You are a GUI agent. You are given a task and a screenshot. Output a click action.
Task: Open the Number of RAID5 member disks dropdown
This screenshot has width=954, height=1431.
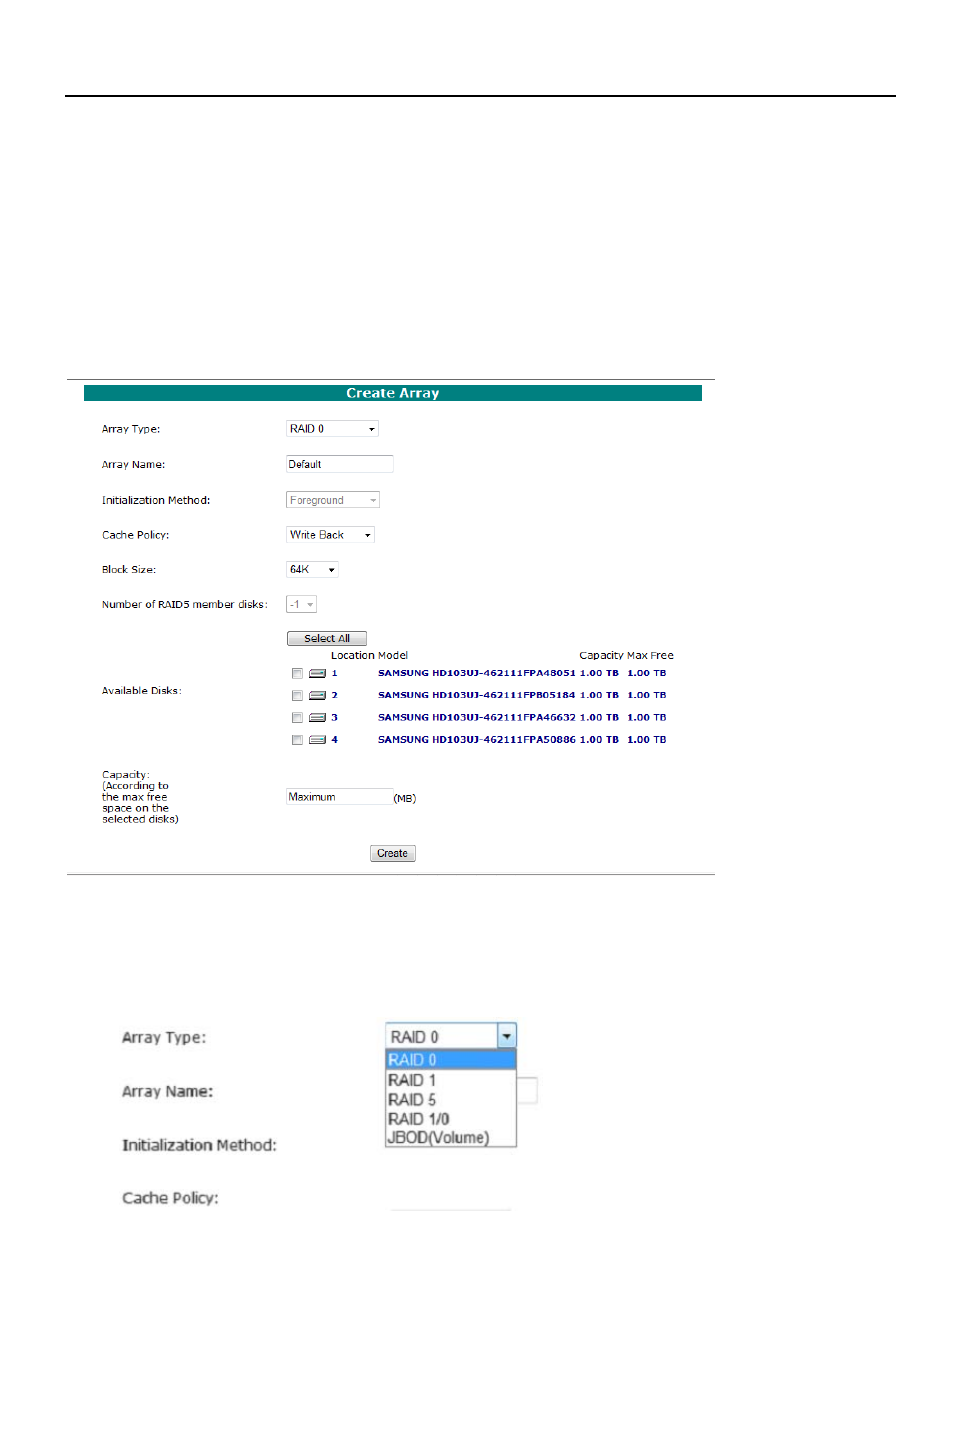click(301, 605)
